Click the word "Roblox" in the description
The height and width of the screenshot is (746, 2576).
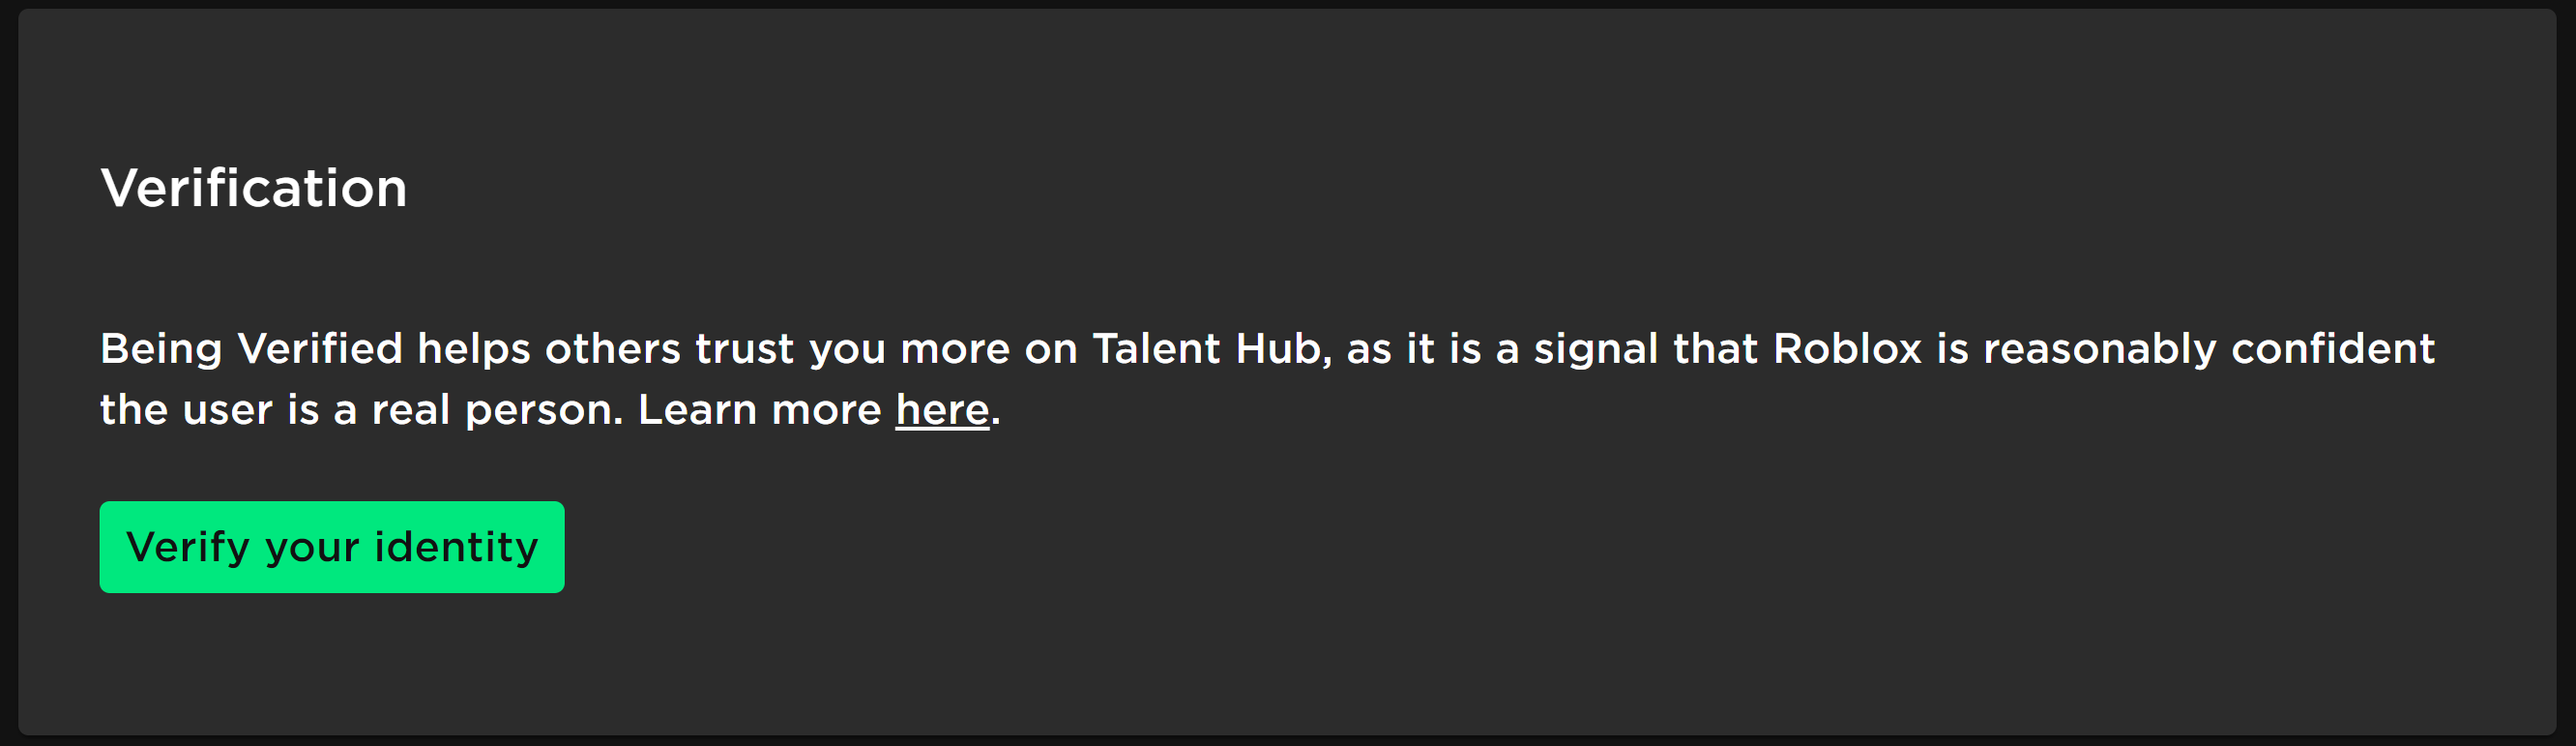click(1847, 349)
